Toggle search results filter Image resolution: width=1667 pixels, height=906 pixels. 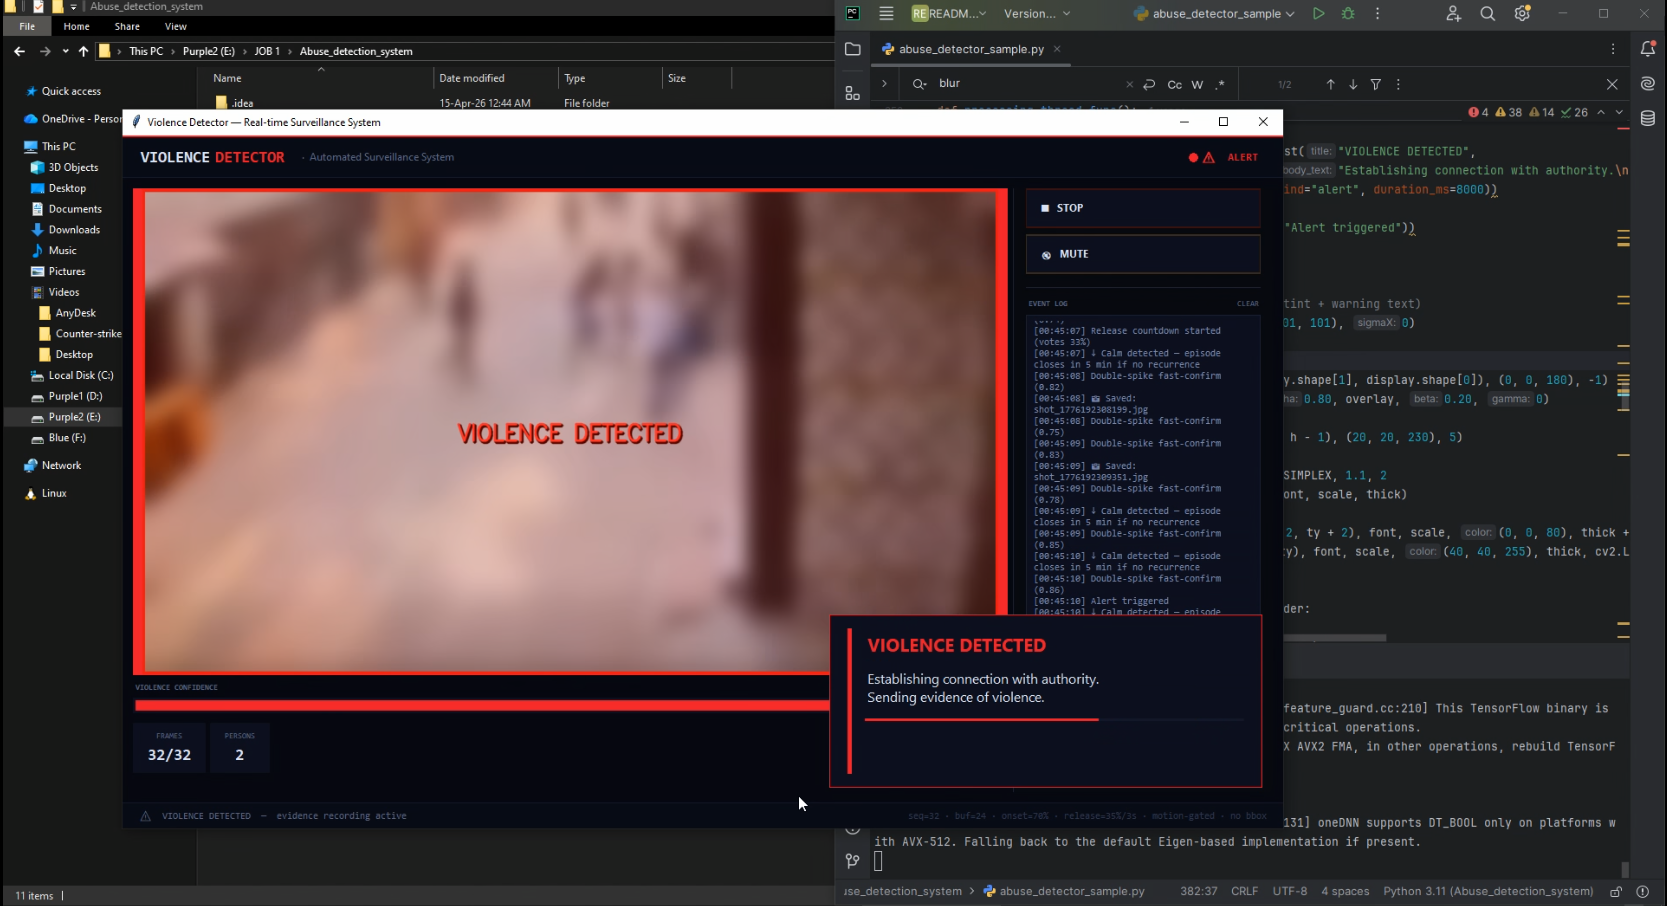(x=1376, y=85)
